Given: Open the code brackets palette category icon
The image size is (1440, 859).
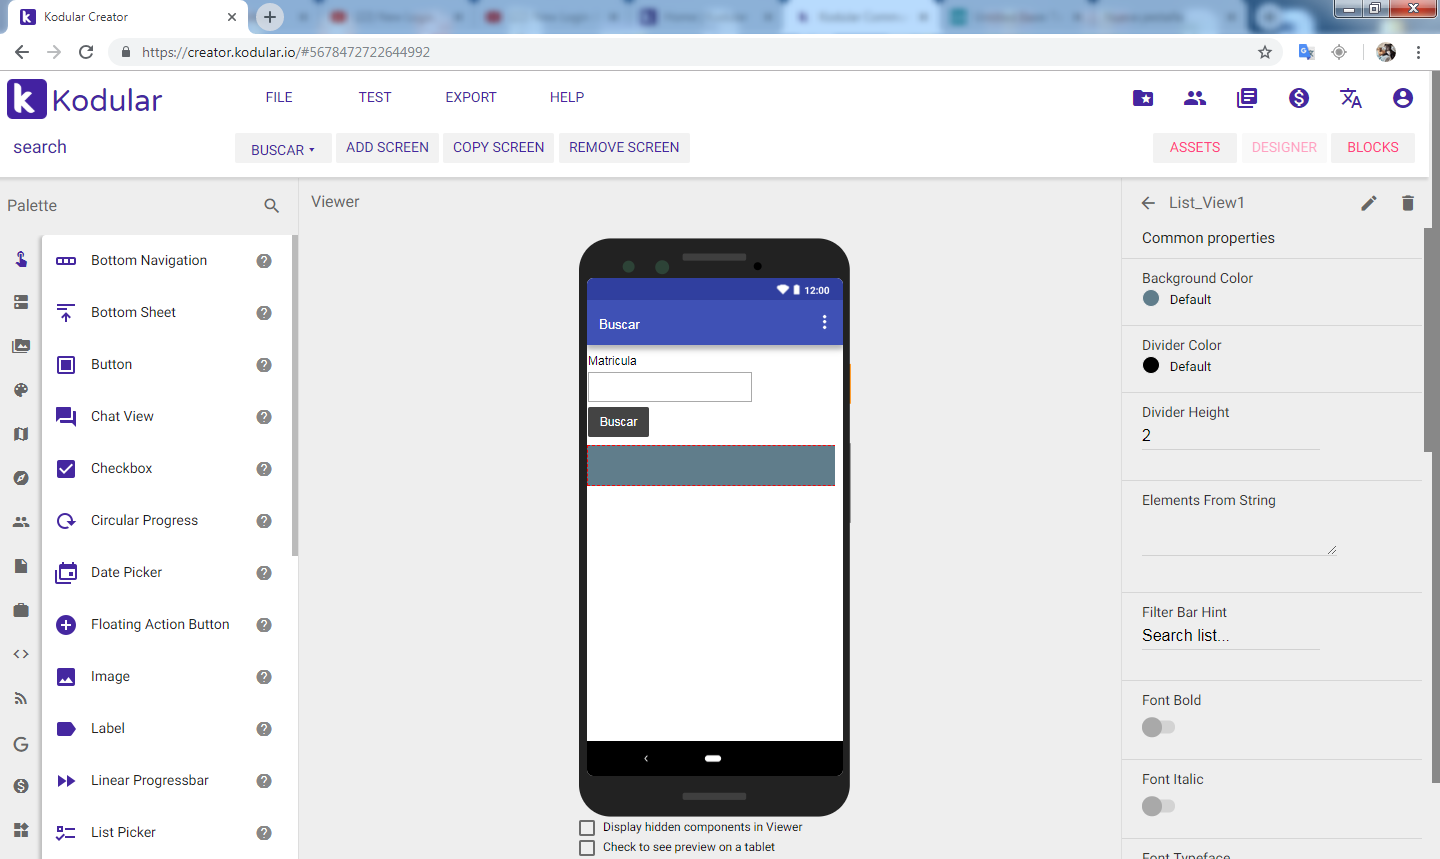Looking at the screenshot, I should [x=21, y=654].
